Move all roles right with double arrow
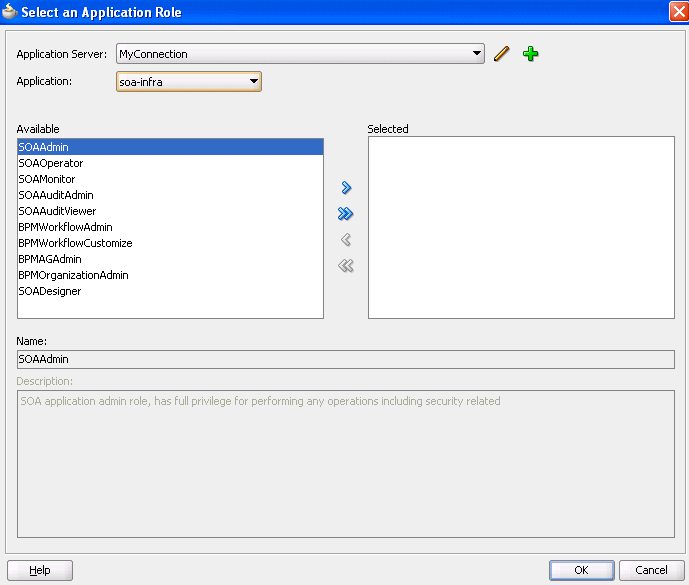This screenshot has height=585, width=689. (x=346, y=214)
